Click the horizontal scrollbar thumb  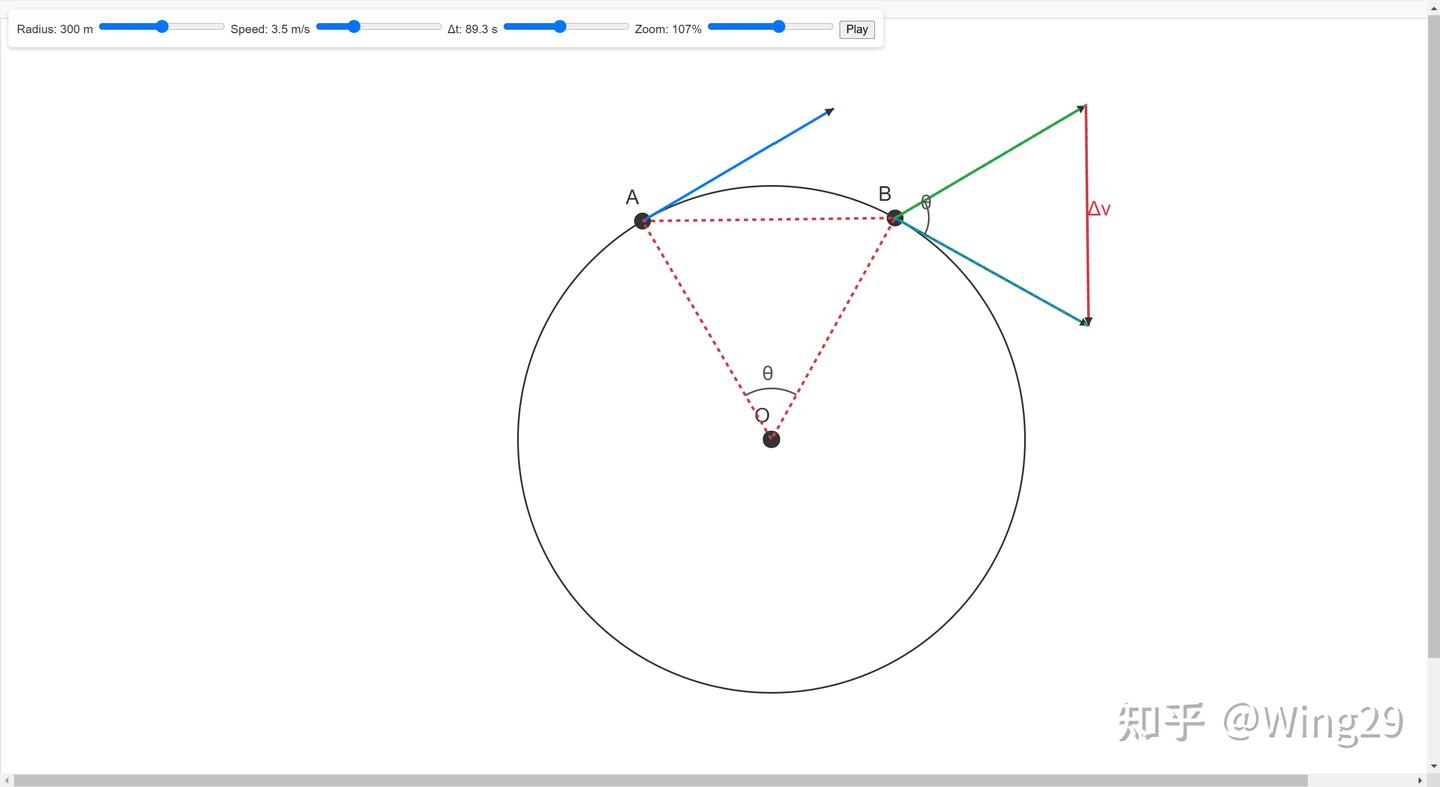pos(660,780)
